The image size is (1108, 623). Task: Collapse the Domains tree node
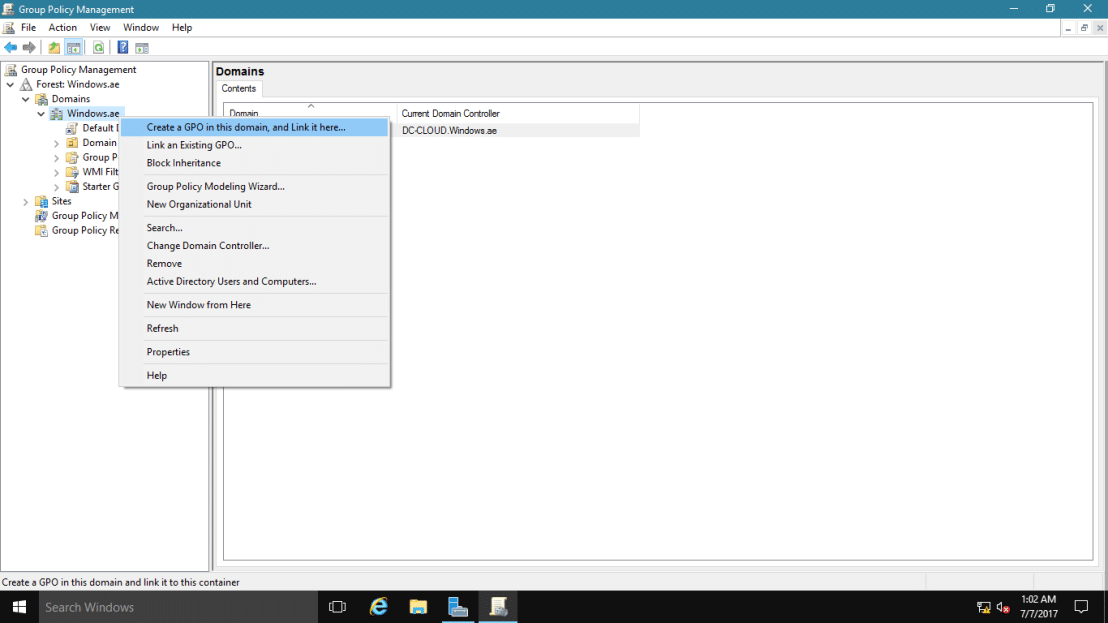tap(26, 100)
